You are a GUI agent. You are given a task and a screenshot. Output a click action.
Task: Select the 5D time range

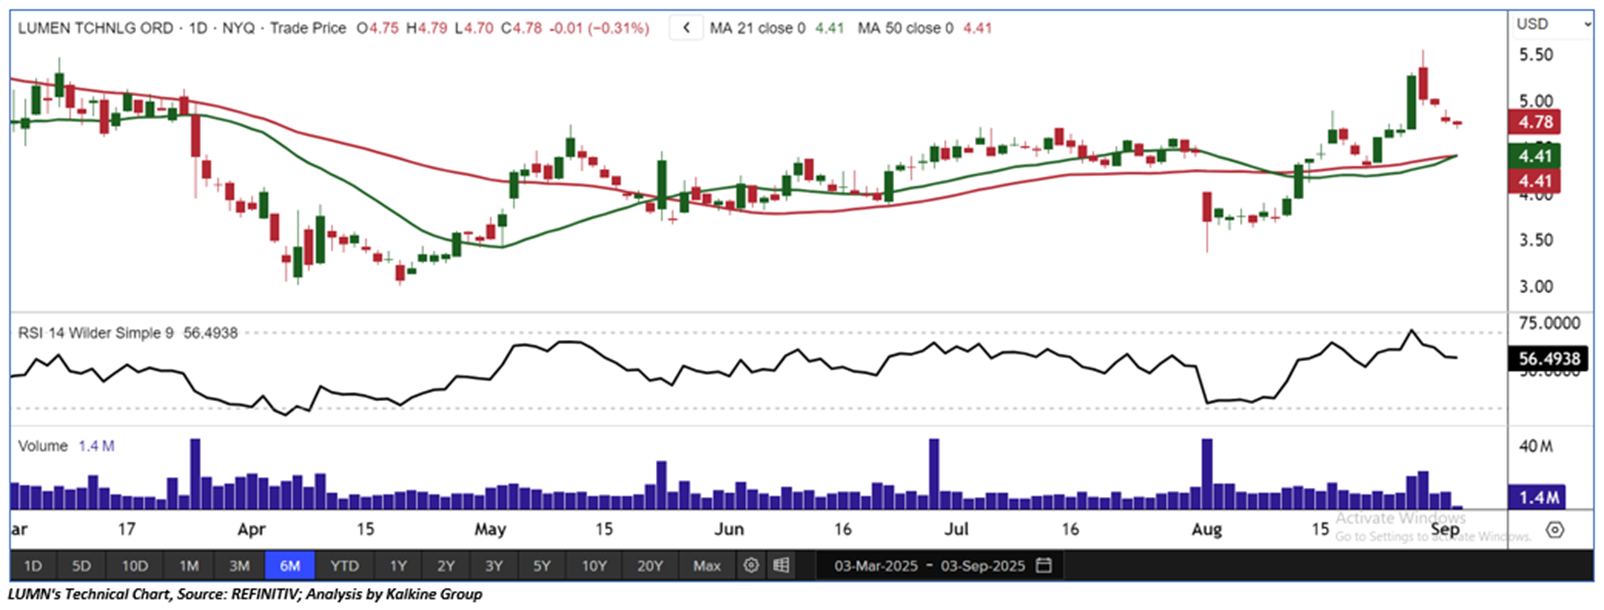click(x=81, y=566)
